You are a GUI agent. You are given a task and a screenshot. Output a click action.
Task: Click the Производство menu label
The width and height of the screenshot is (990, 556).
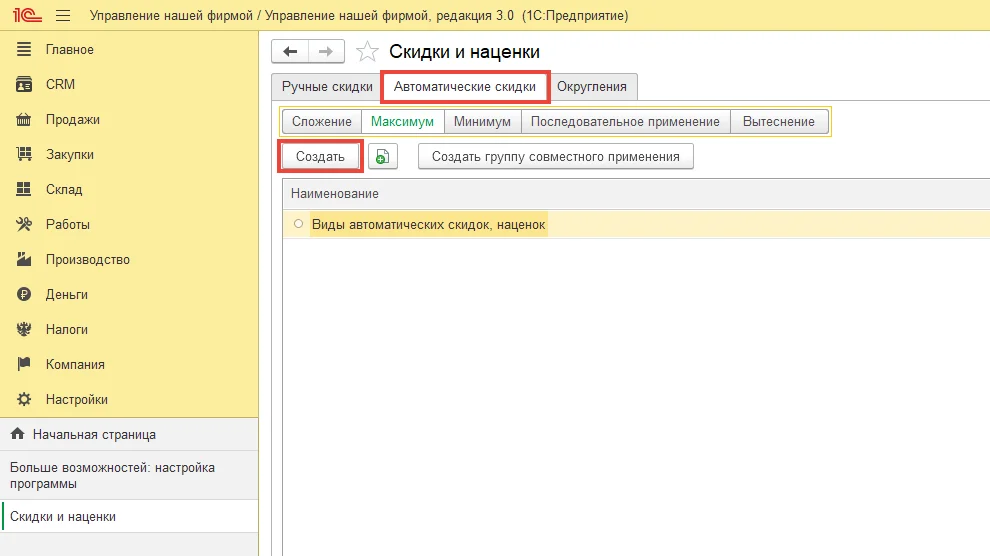tap(88, 259)
